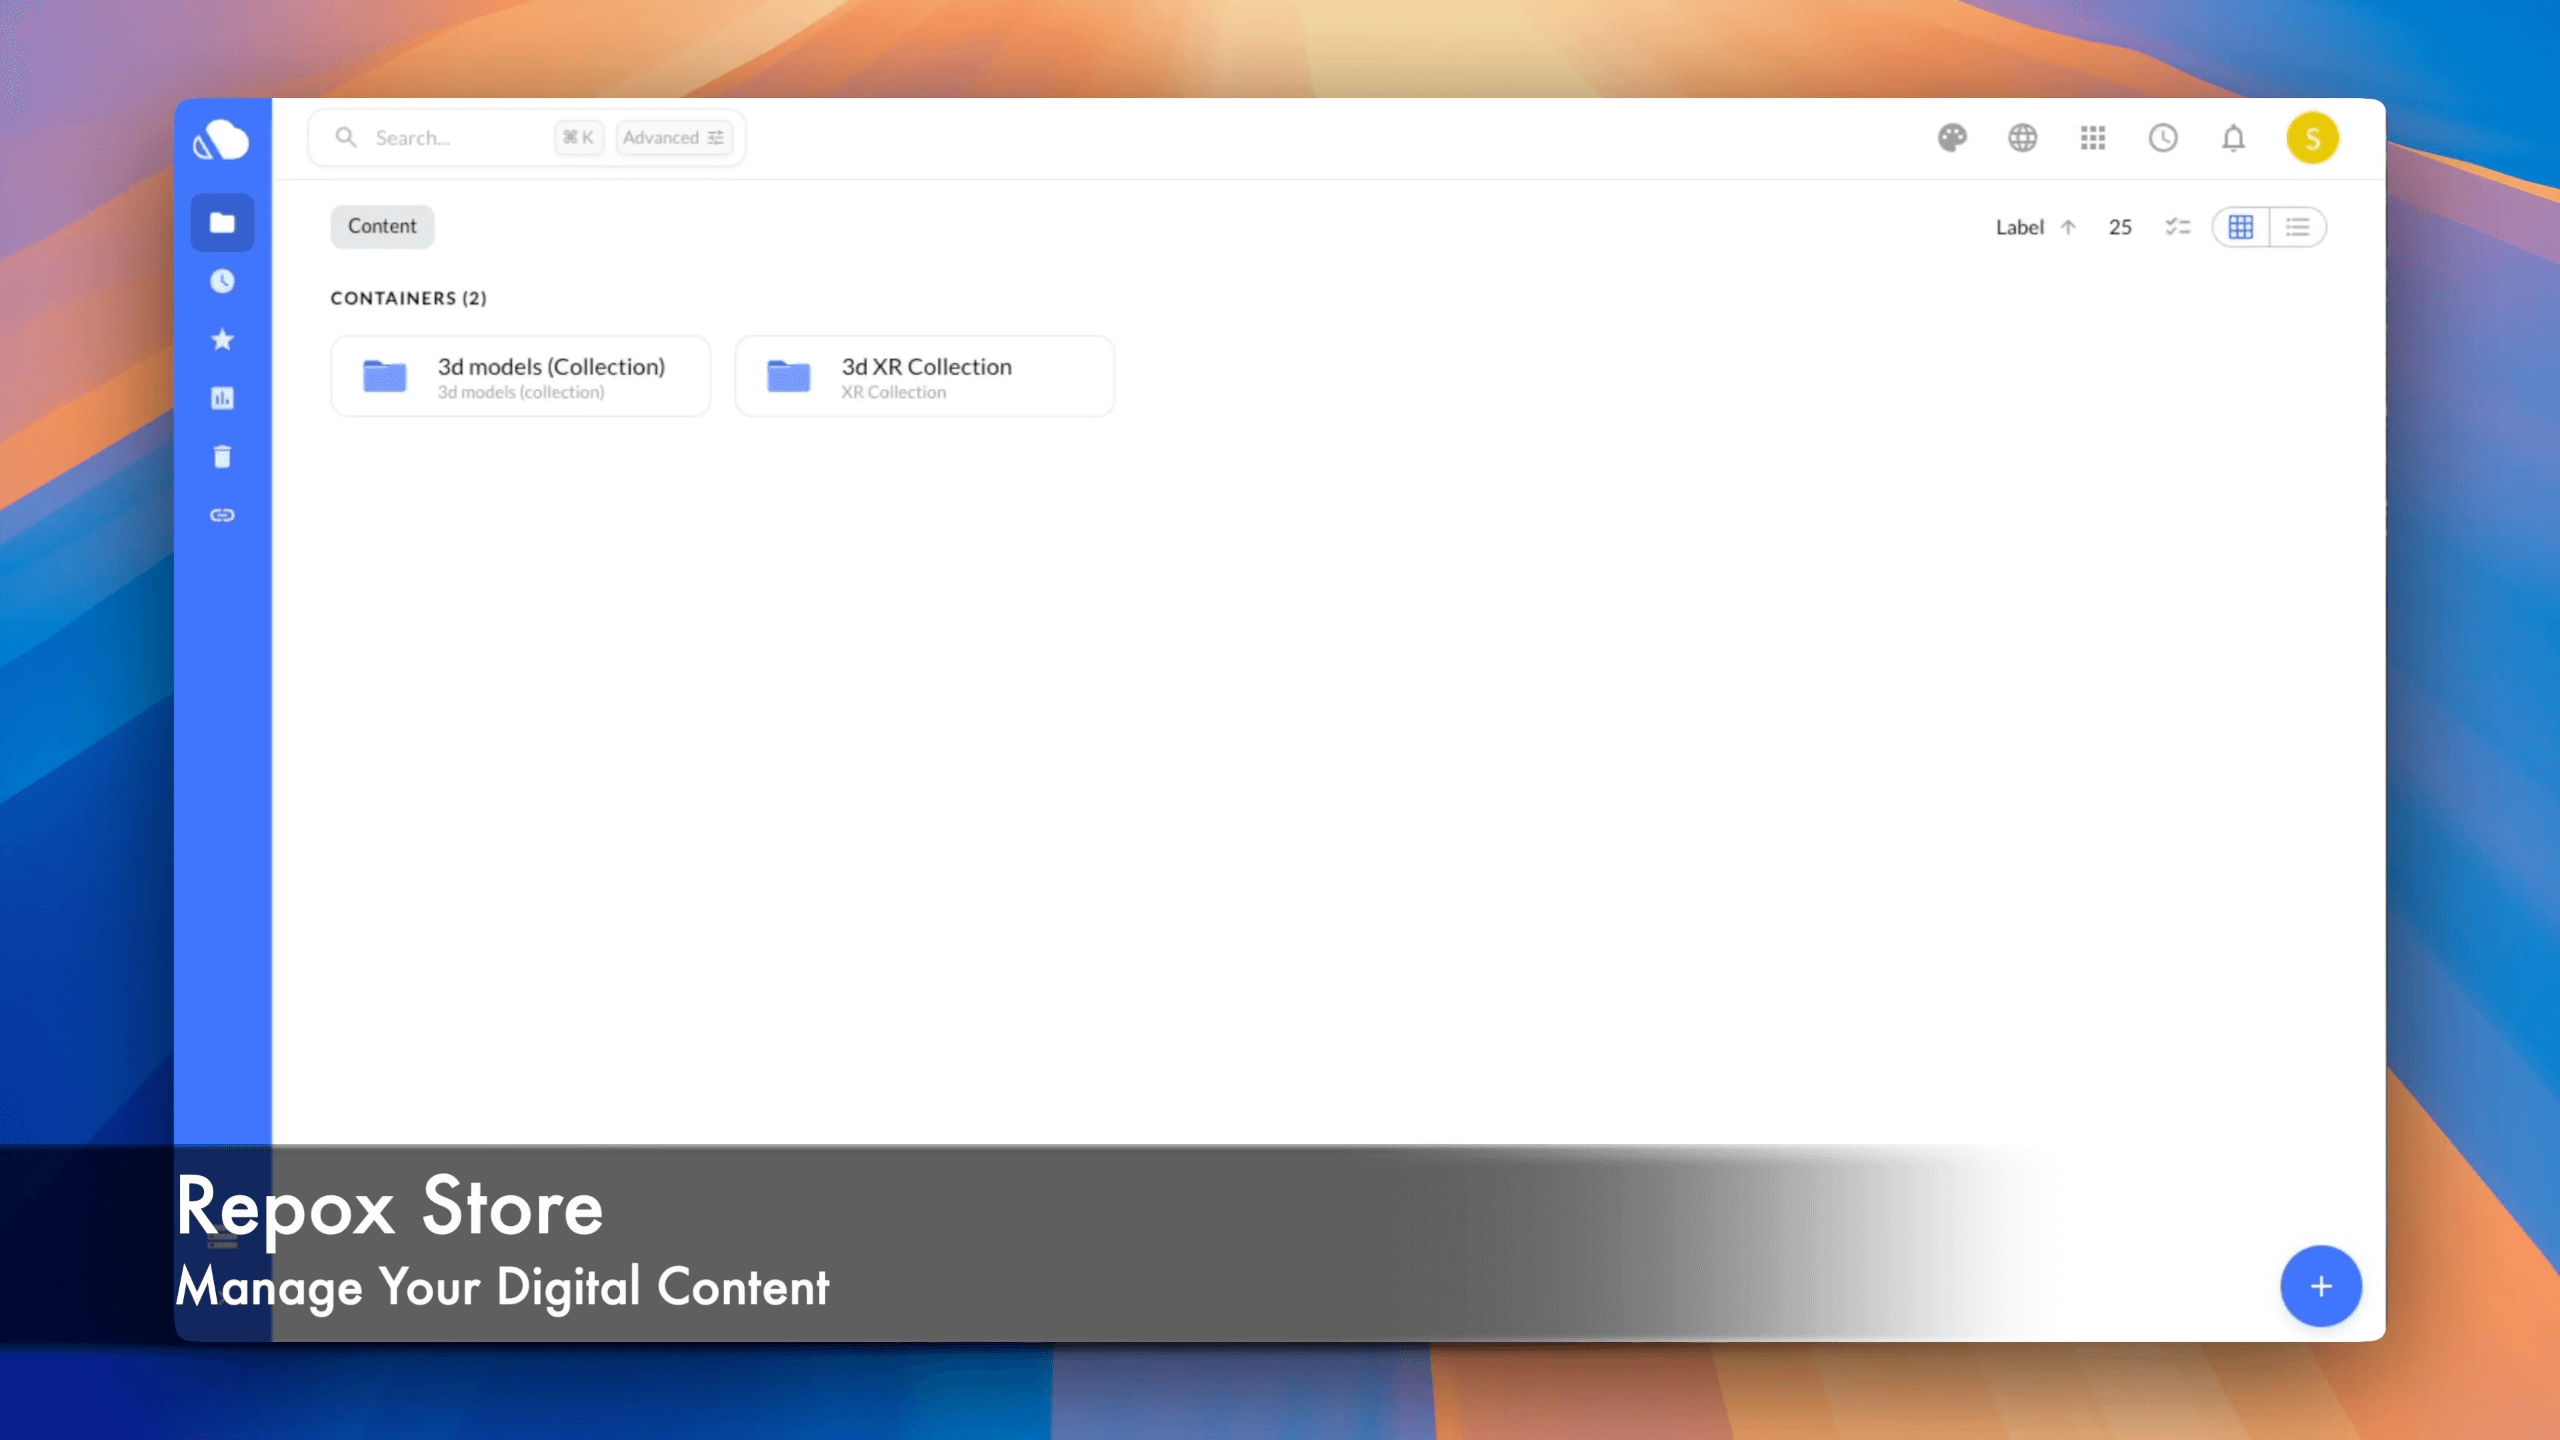Open Recent items clock in sidebar
The width and height of the screenshot is (2560, 1440).
[x=222, y=281]
